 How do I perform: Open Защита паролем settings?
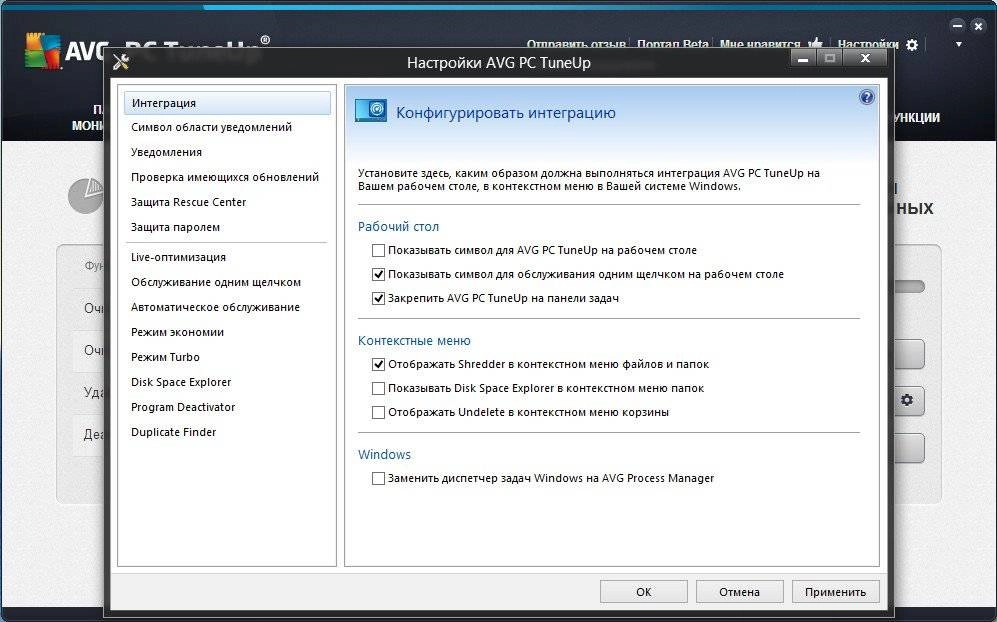click(x=175, y=227)
